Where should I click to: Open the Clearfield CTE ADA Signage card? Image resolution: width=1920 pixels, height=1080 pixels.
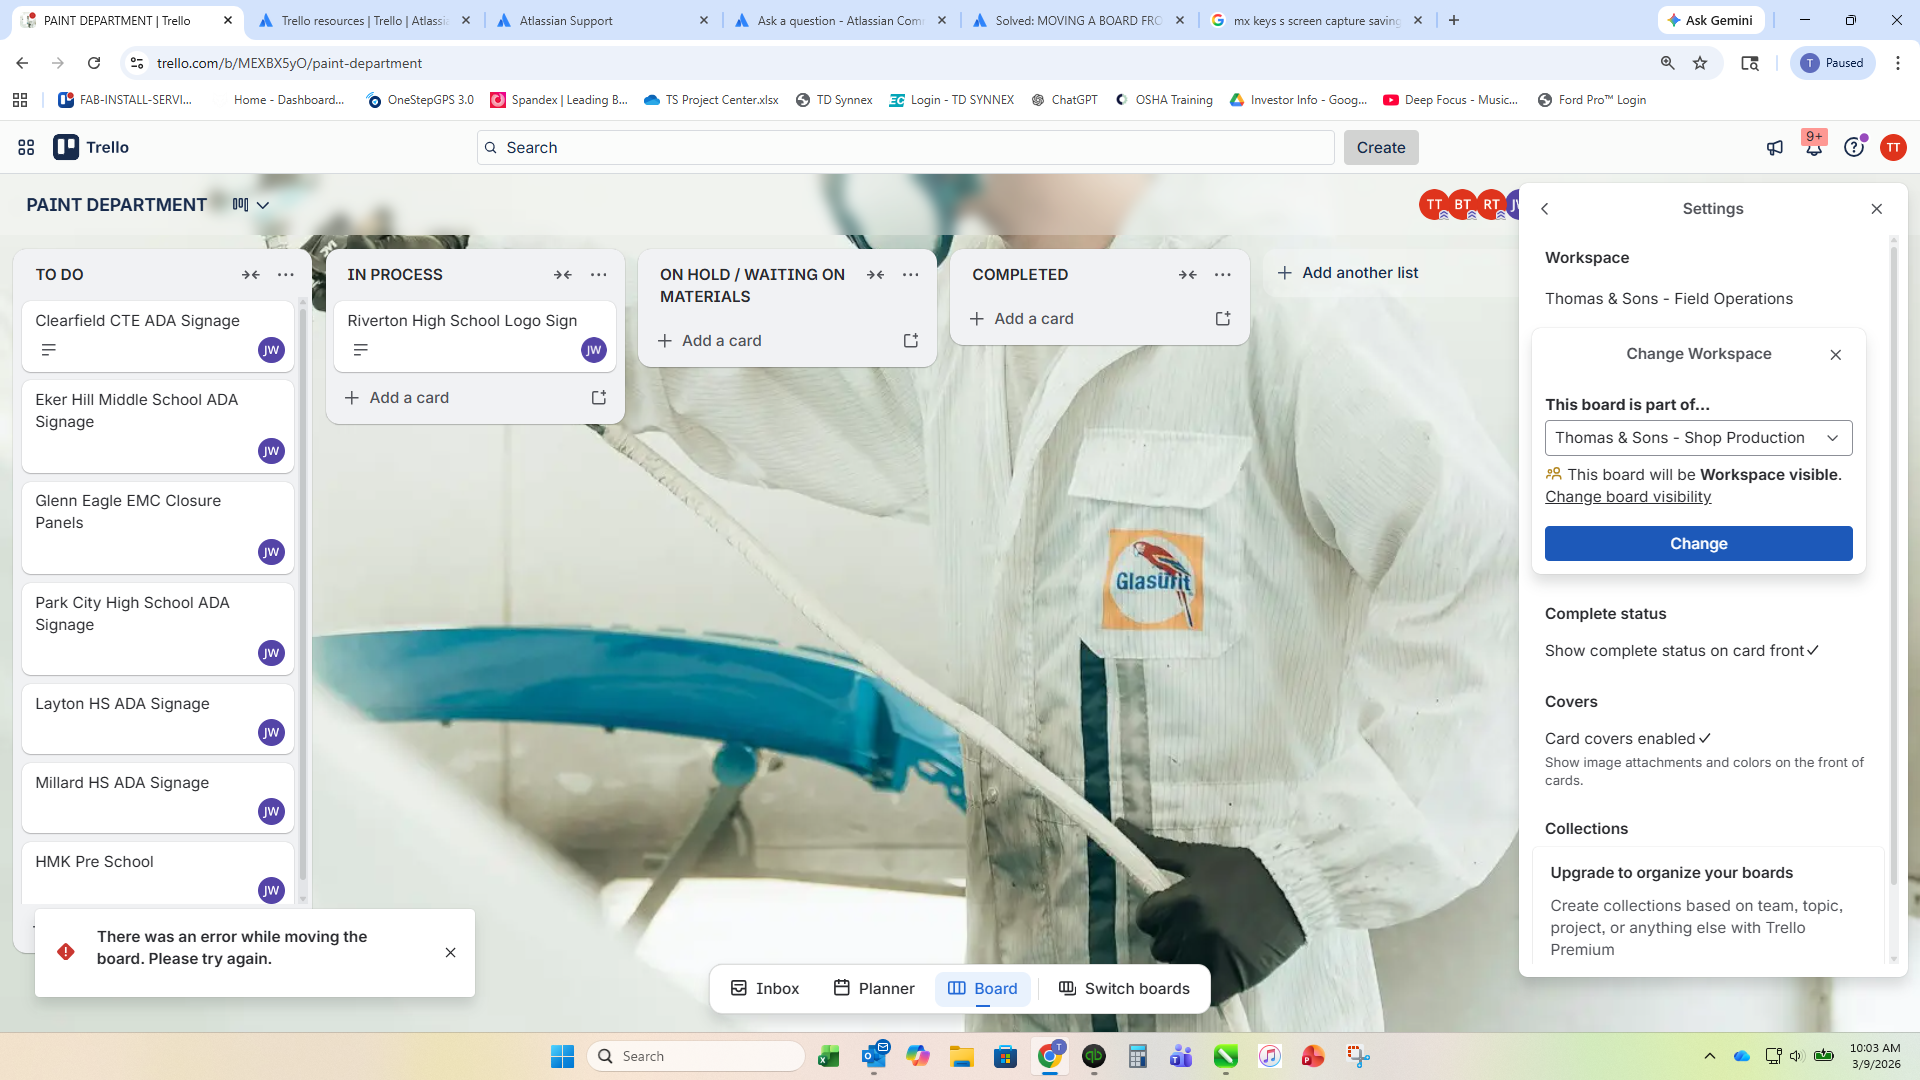point(158,336)
